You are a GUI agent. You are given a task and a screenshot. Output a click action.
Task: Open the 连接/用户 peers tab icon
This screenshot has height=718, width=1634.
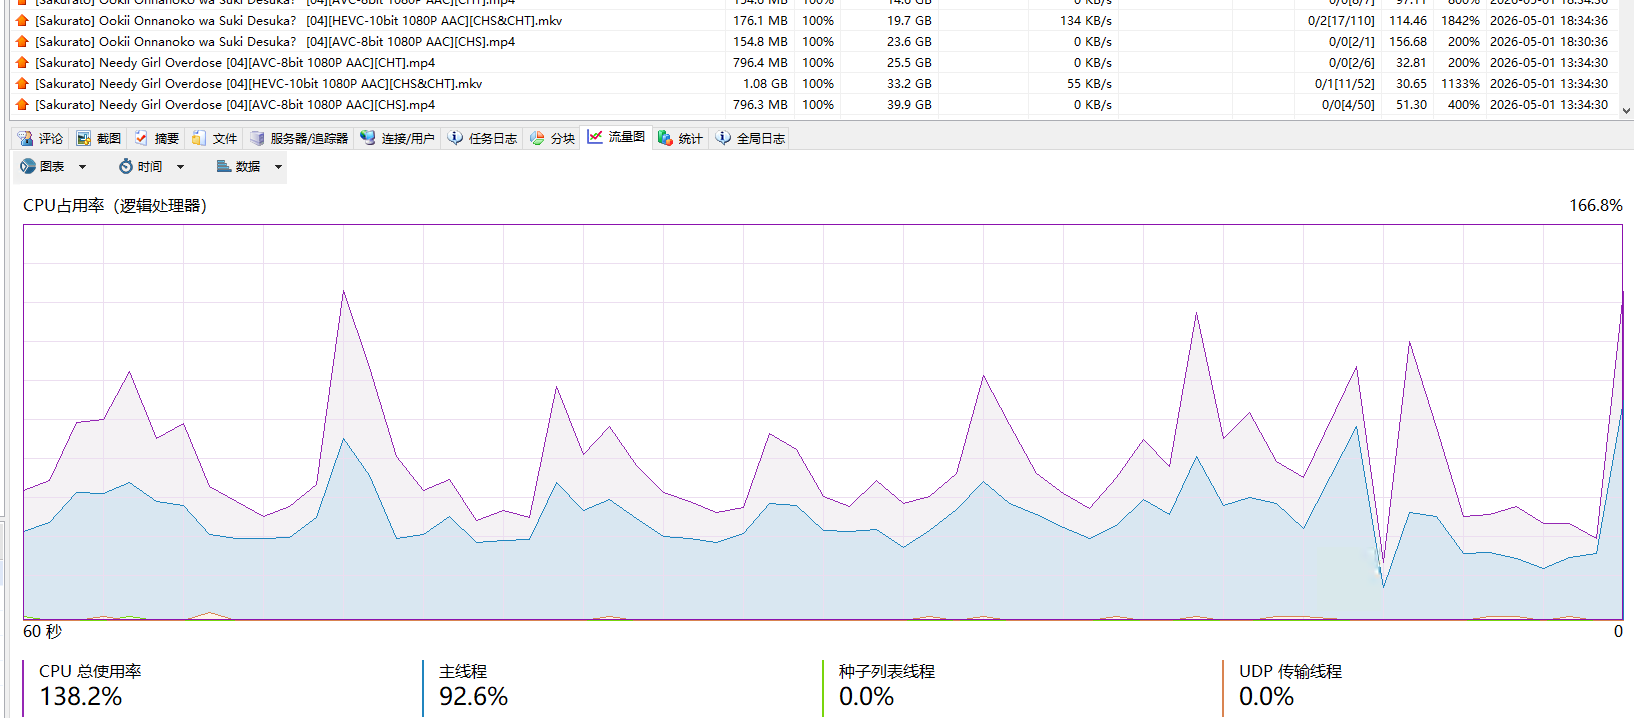(x=368, y=138)
